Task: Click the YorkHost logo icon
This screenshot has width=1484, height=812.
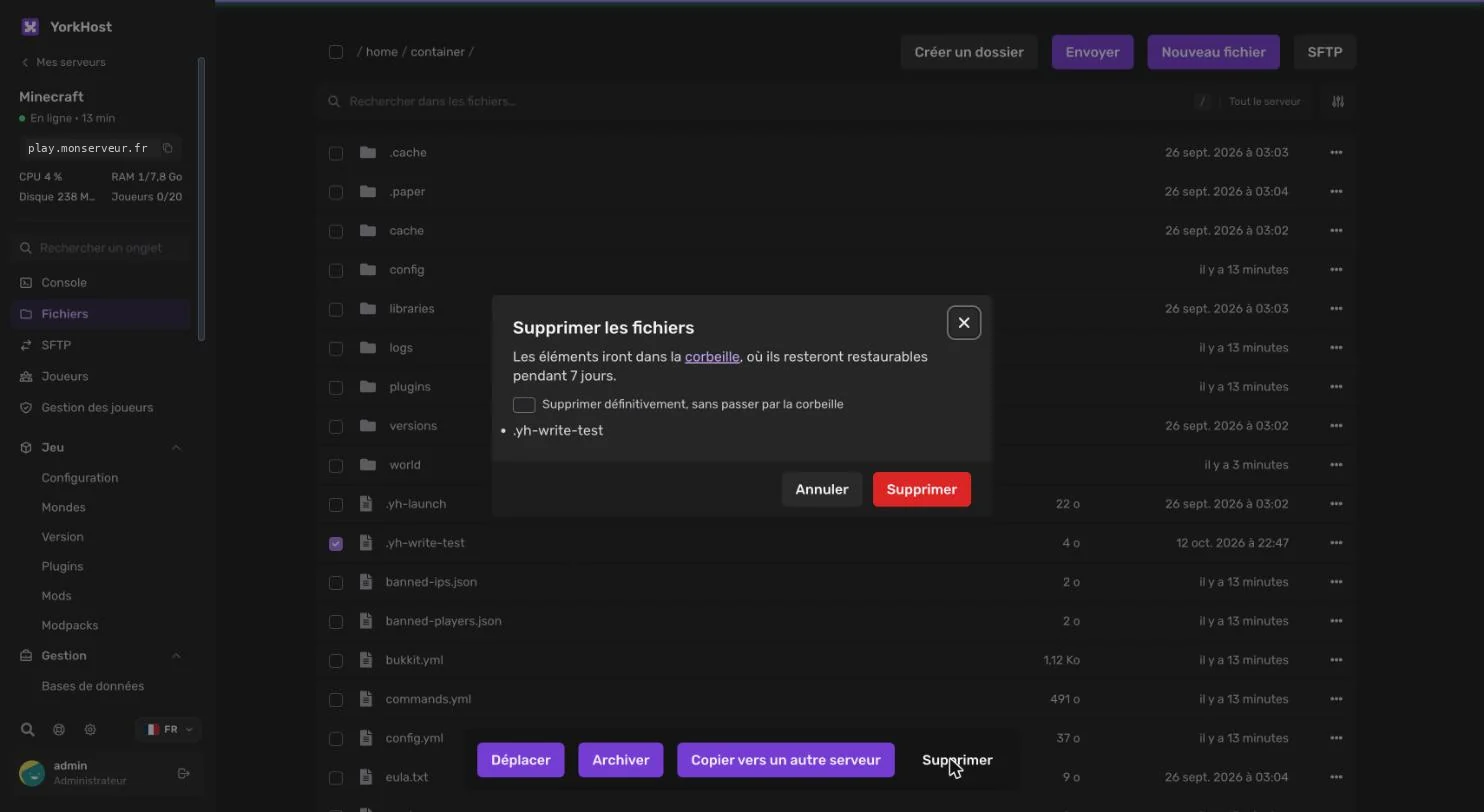Action: pyautogui.click(x=30, y=27)
